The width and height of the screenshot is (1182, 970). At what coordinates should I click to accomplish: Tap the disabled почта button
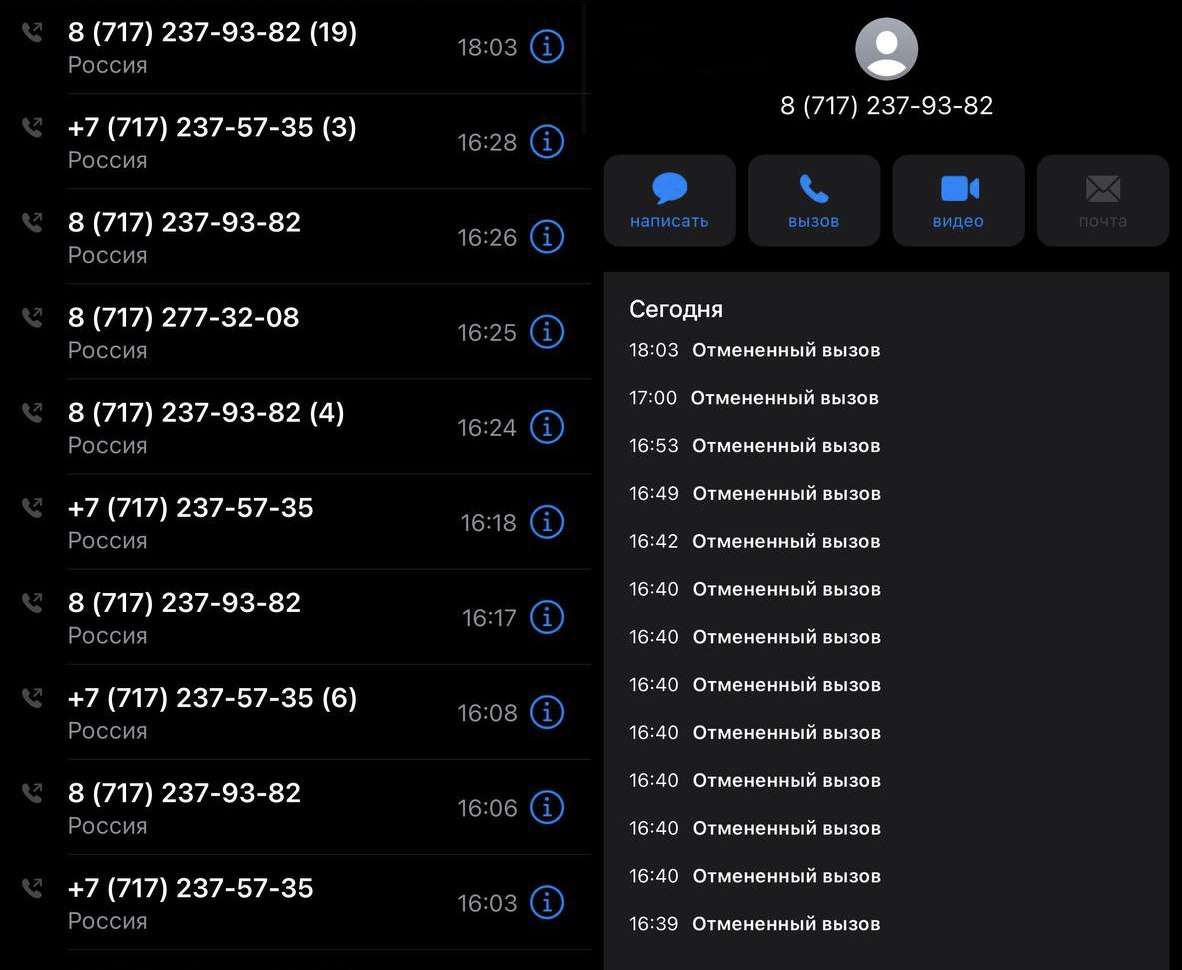(1103, 200)
